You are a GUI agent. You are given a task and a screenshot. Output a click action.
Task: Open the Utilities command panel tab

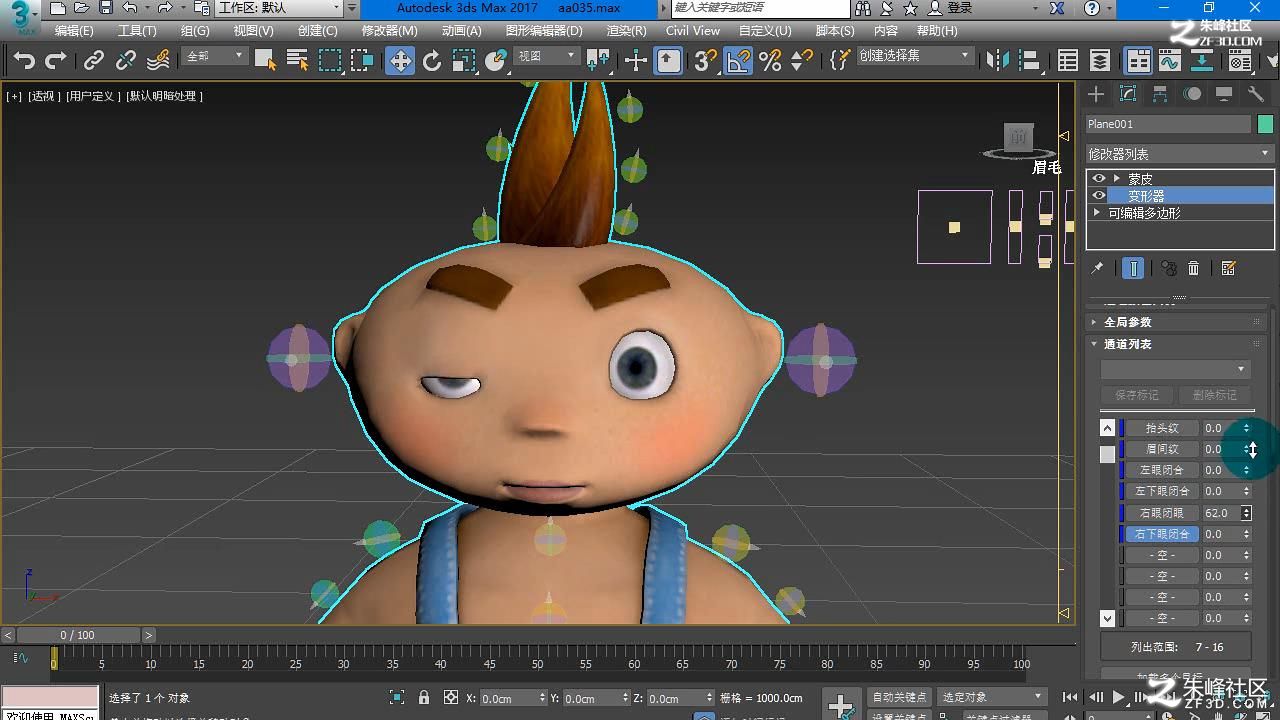[x=1256, y=94]
